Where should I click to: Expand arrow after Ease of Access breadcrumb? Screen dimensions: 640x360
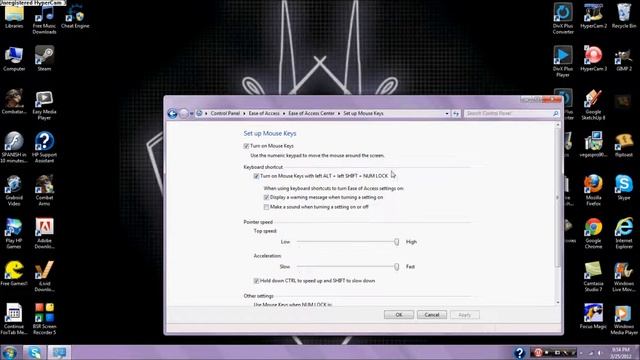pos(284,113)
